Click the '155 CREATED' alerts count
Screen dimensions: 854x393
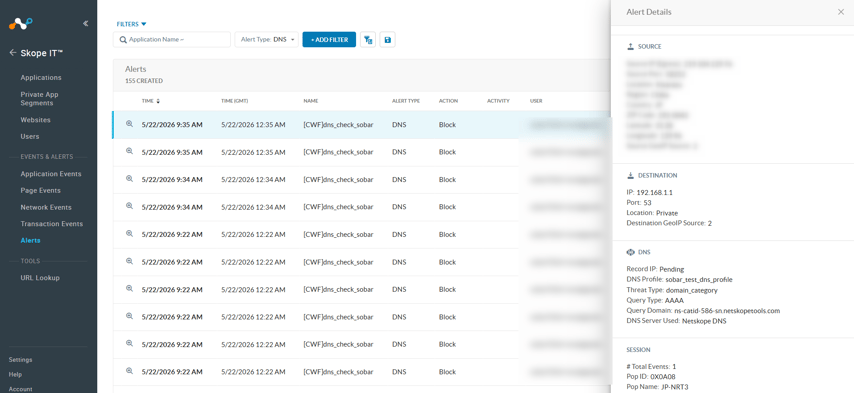point(144,81)
